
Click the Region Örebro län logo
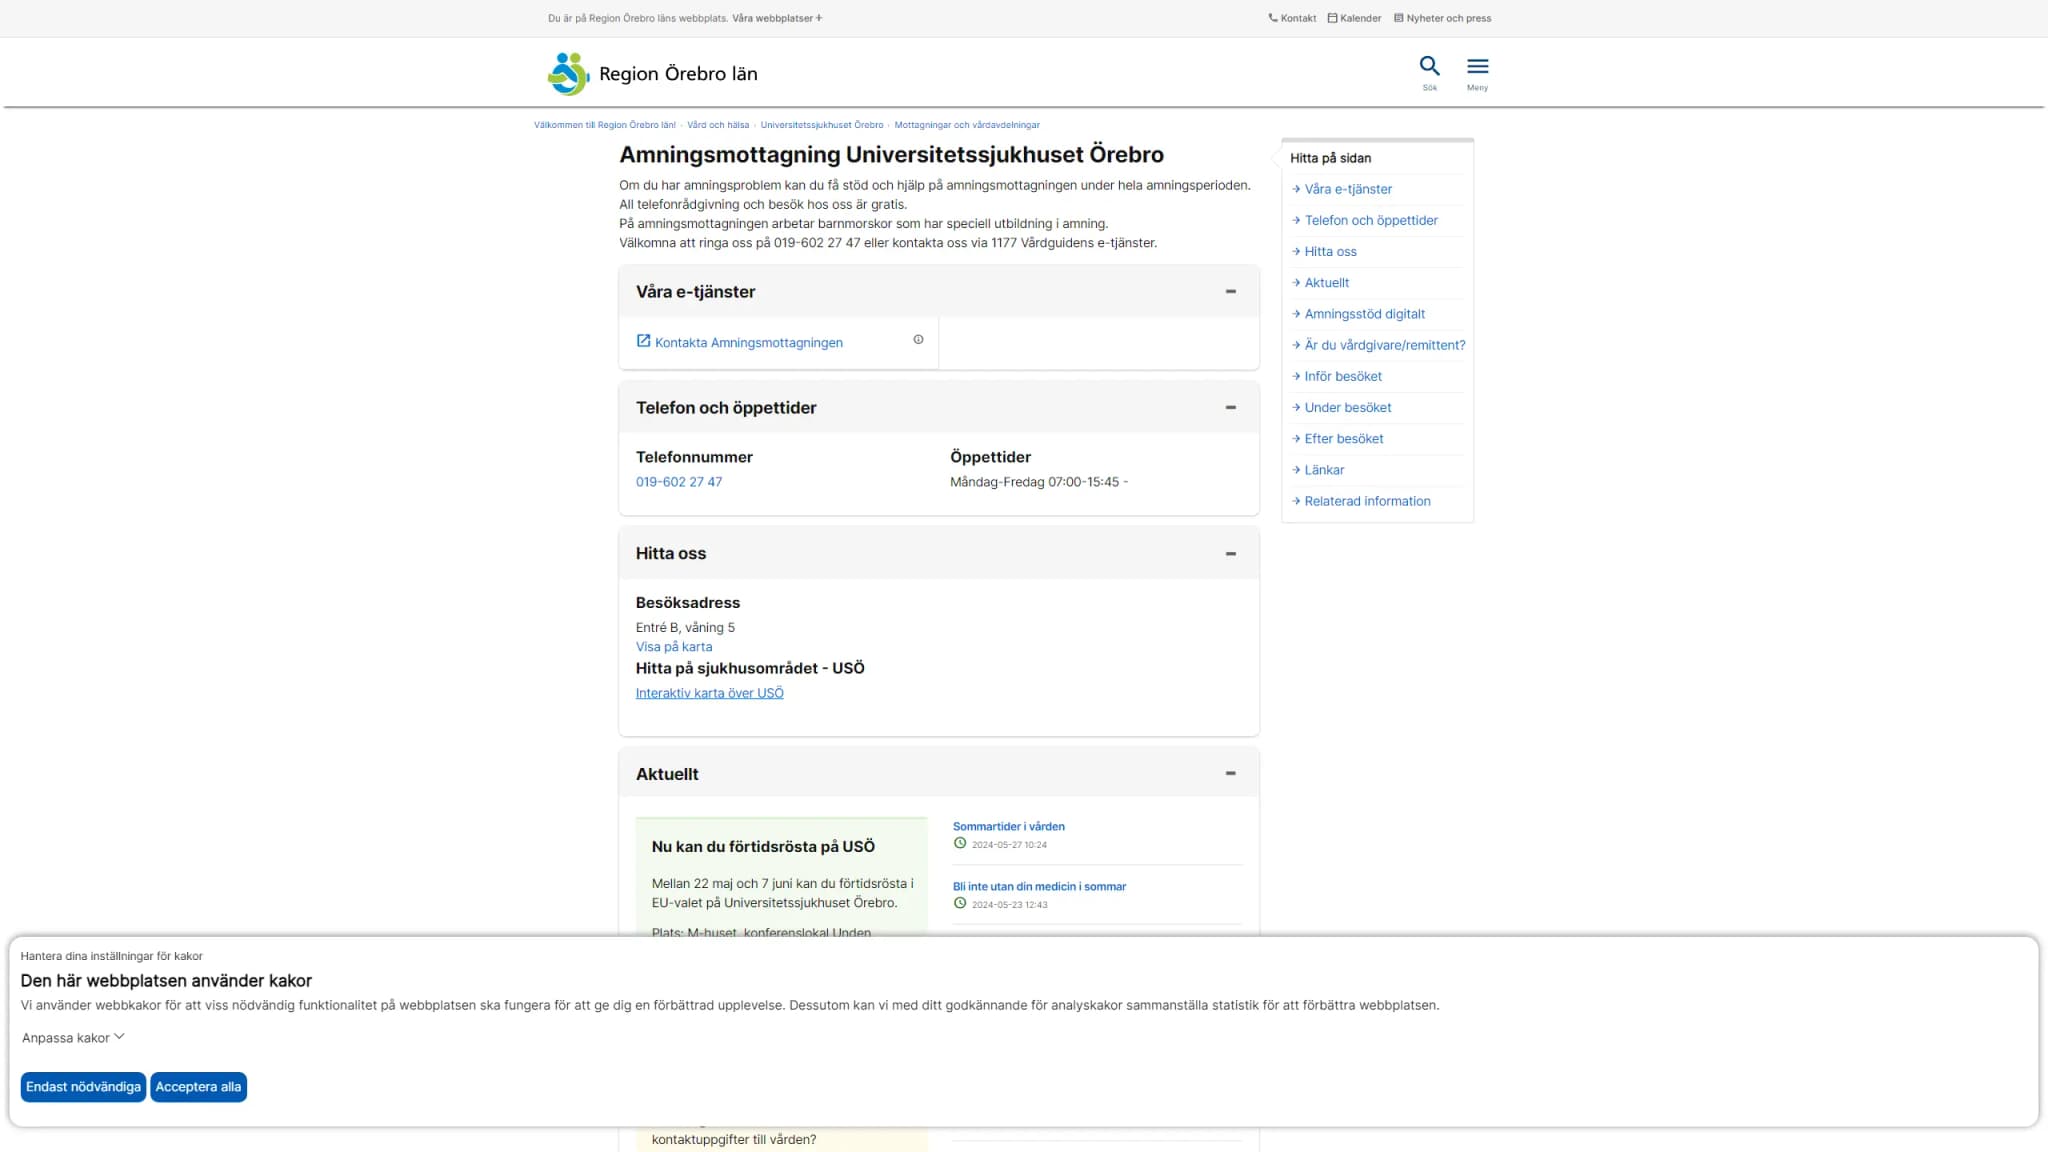(x=652, y=74)
